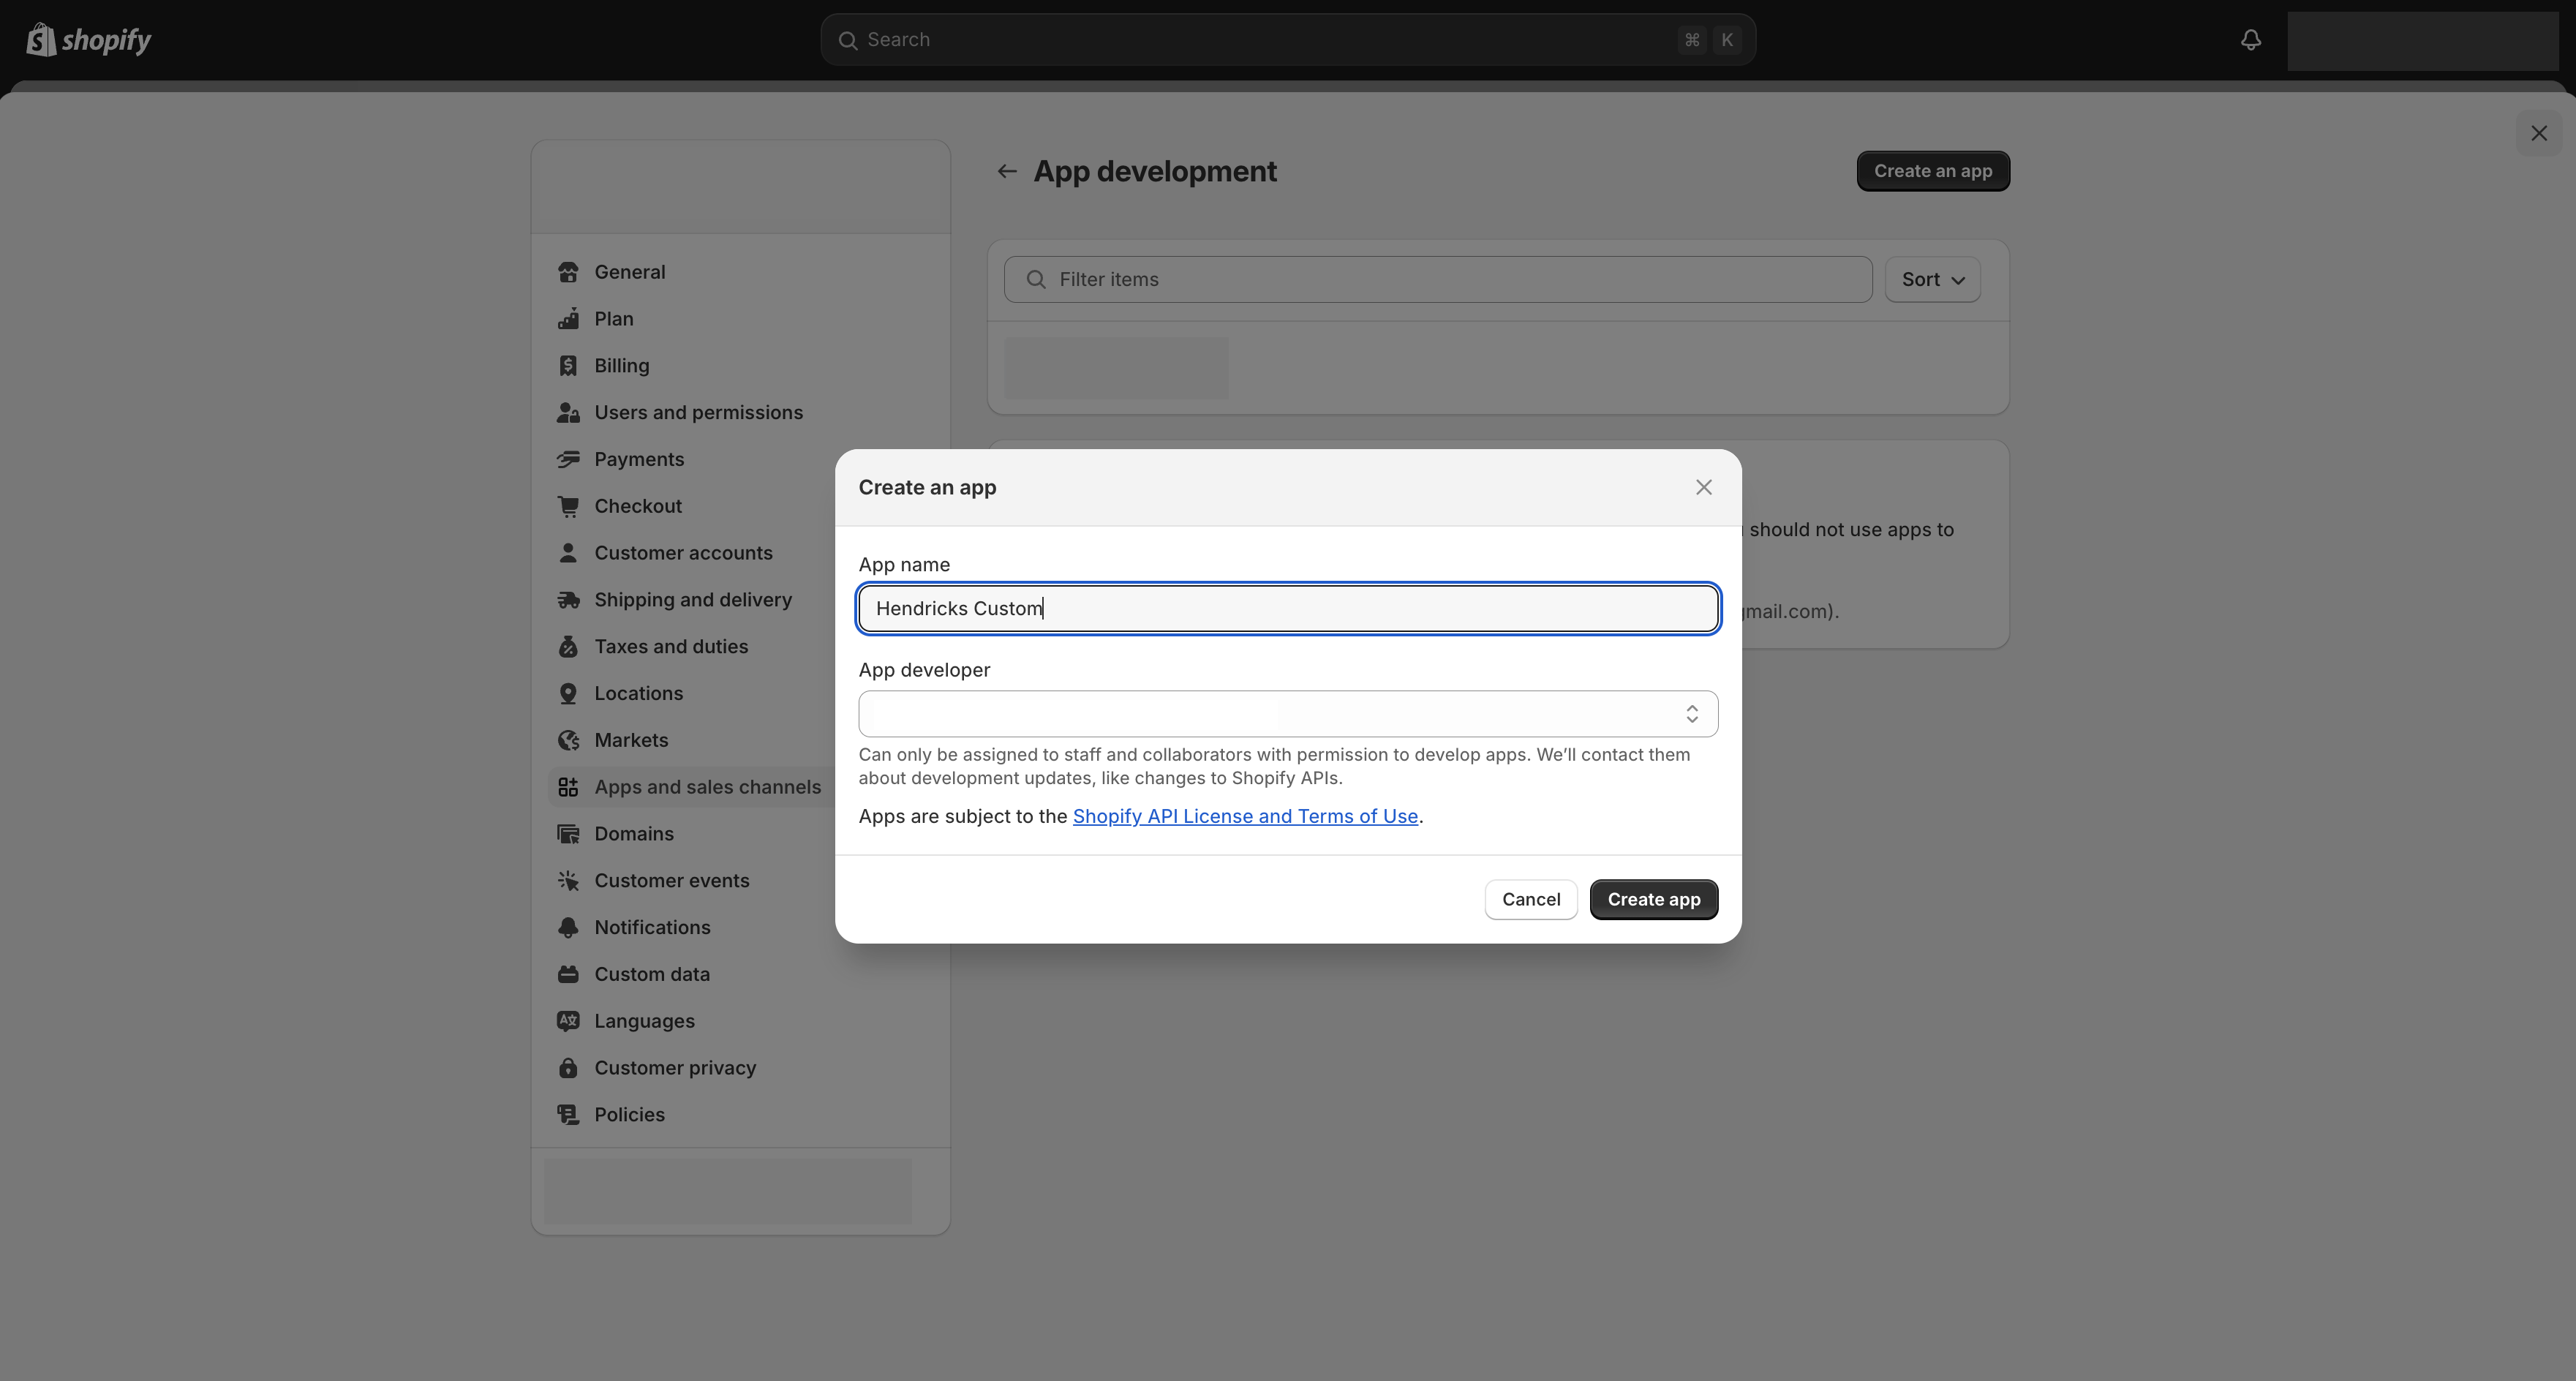Click the back arrow to App development
Image resolution: width=2576 pixels, height=1381 pixels.
(1007, 170)
